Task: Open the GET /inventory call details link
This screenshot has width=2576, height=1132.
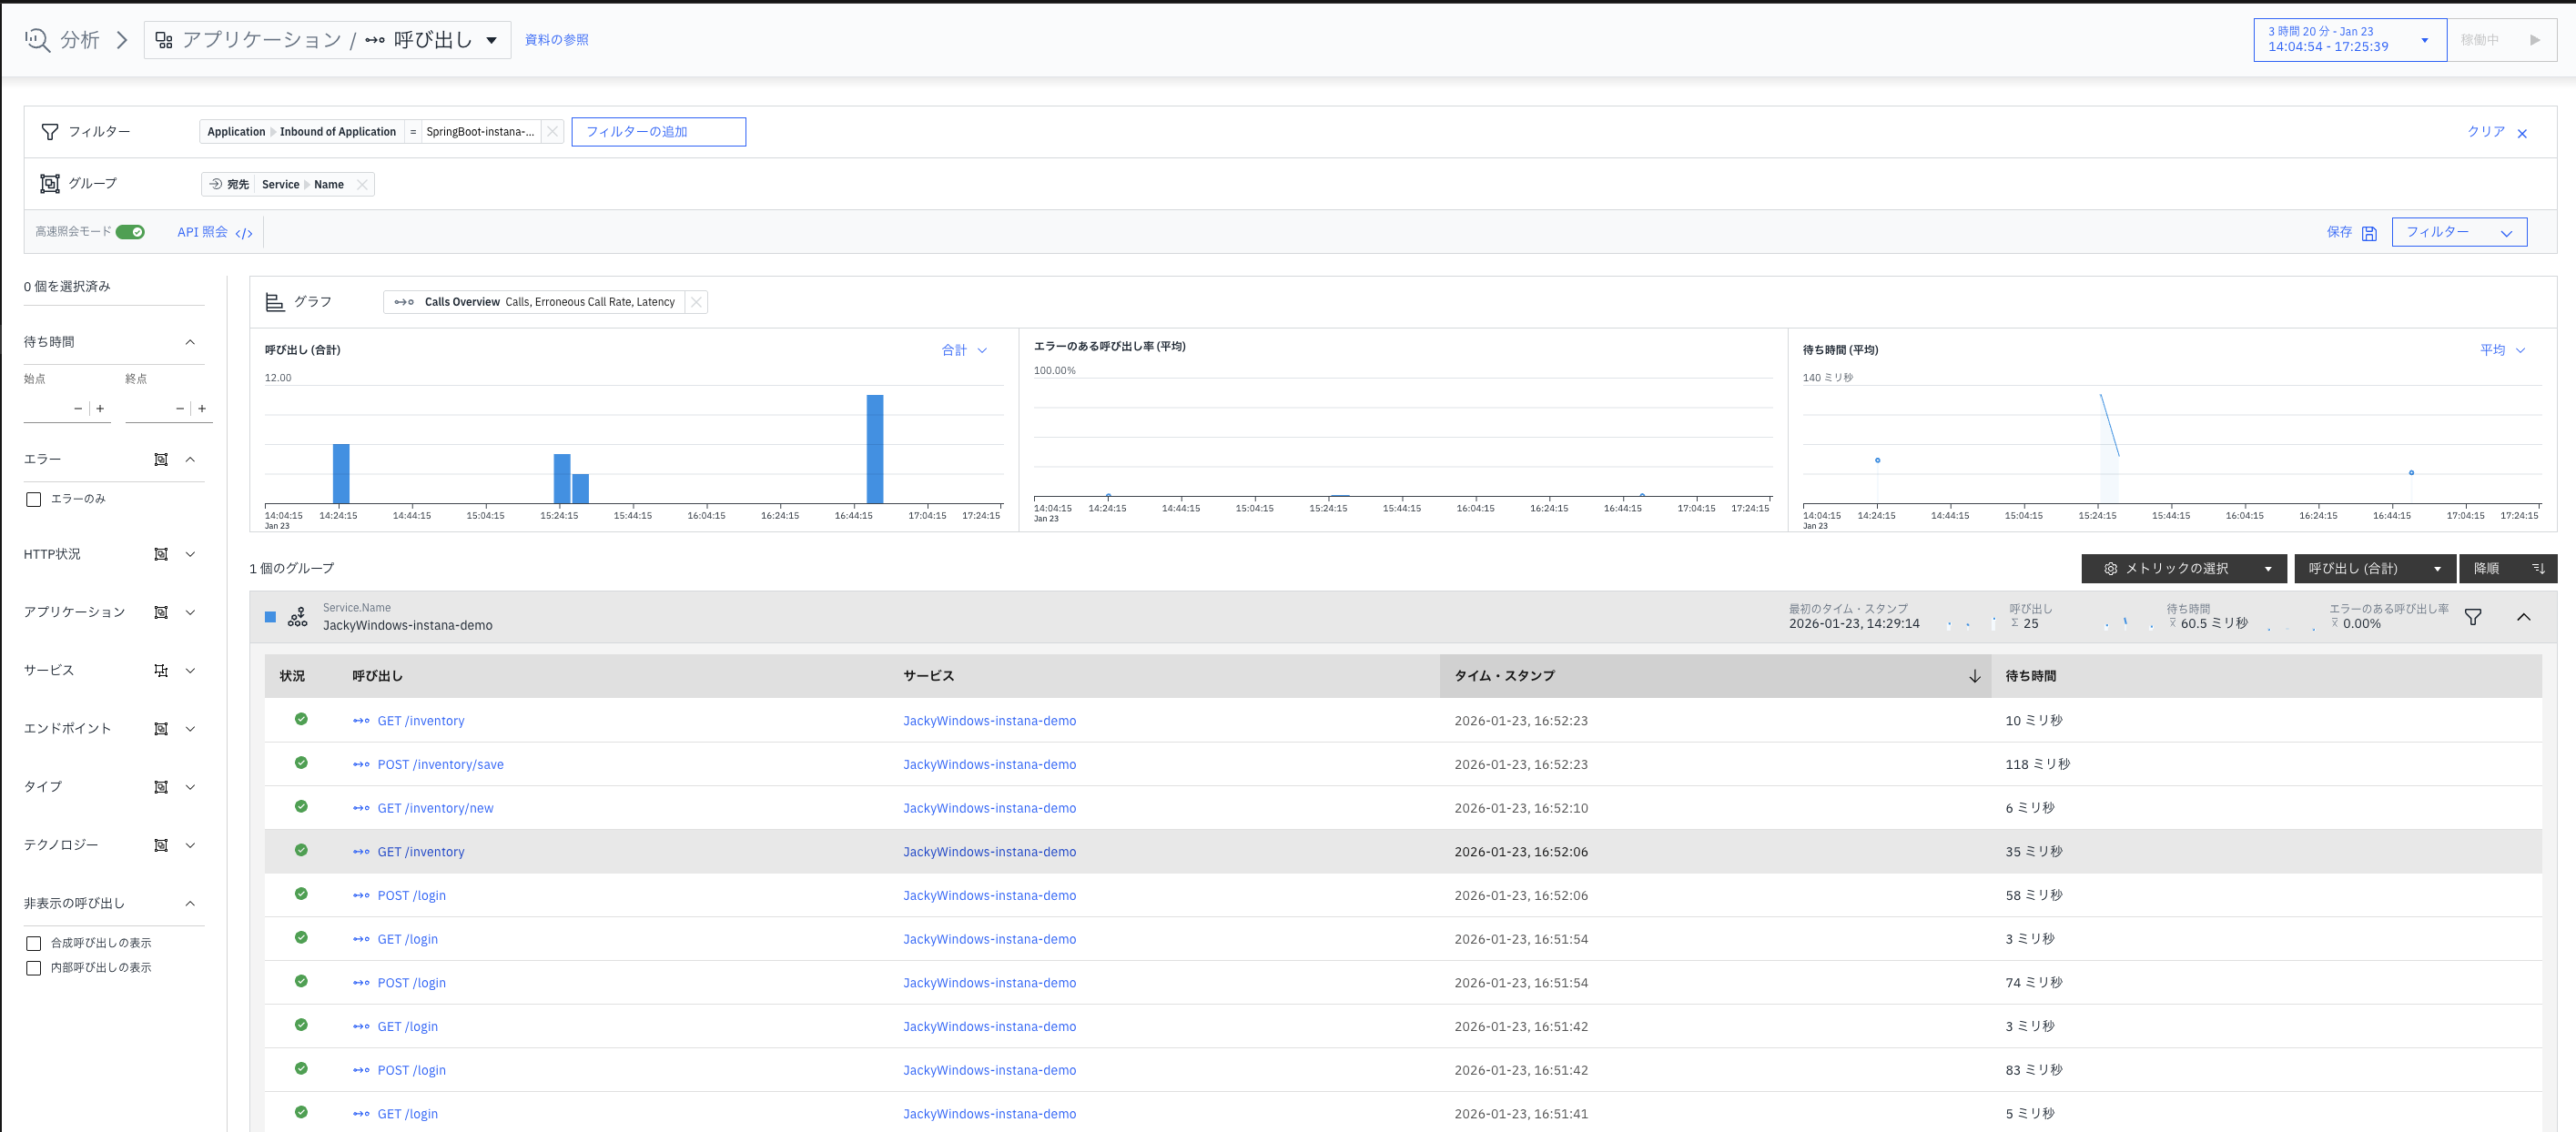Action: (x=420, y=720)
